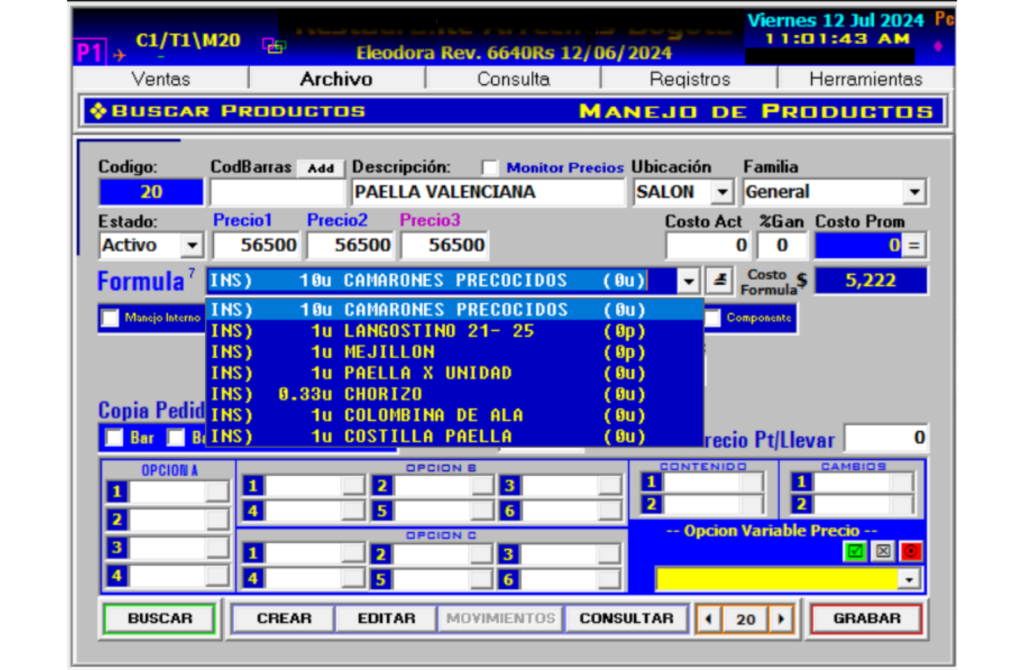
Task: Select PAELLA X UNIDAD in formula list
Action: pos(455,373)
